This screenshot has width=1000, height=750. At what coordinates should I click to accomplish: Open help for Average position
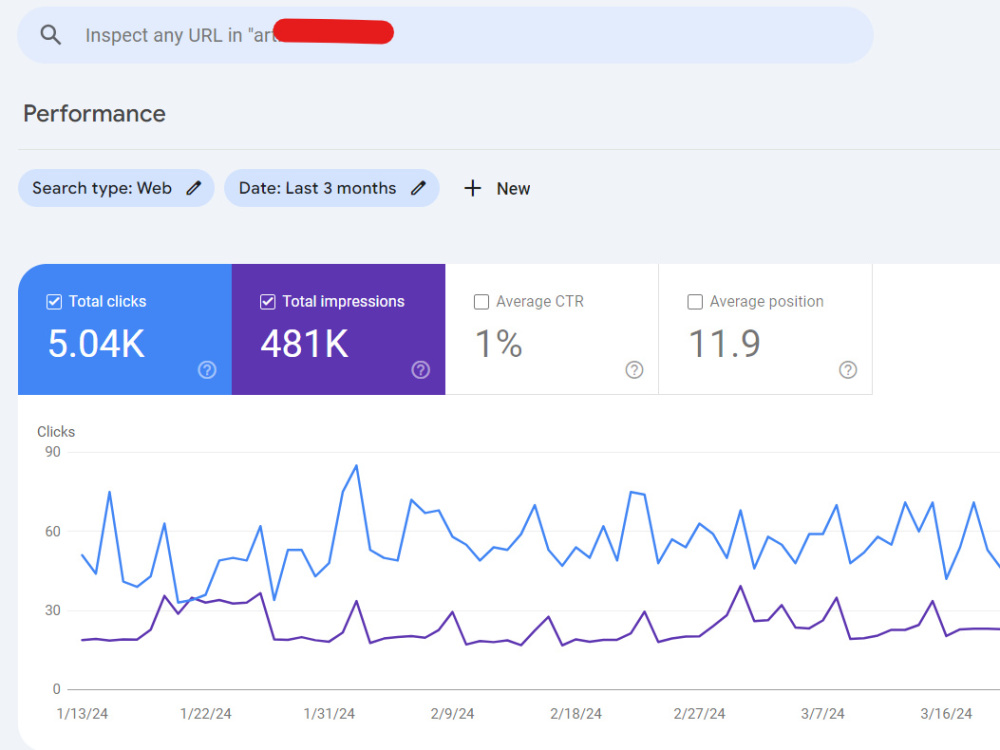(848, 370)
